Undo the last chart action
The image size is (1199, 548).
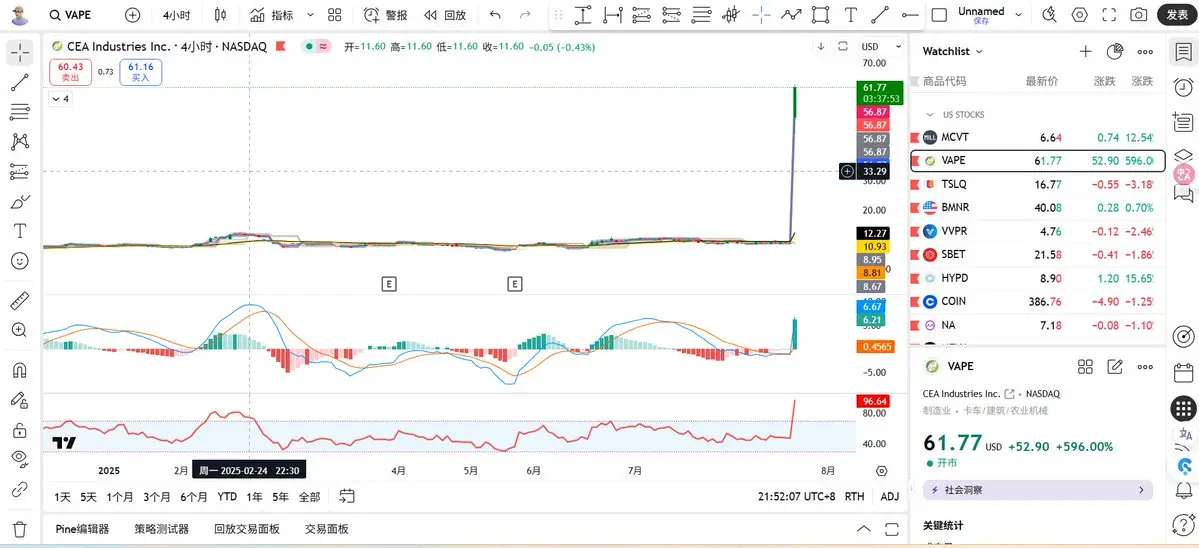coord(496,15)
